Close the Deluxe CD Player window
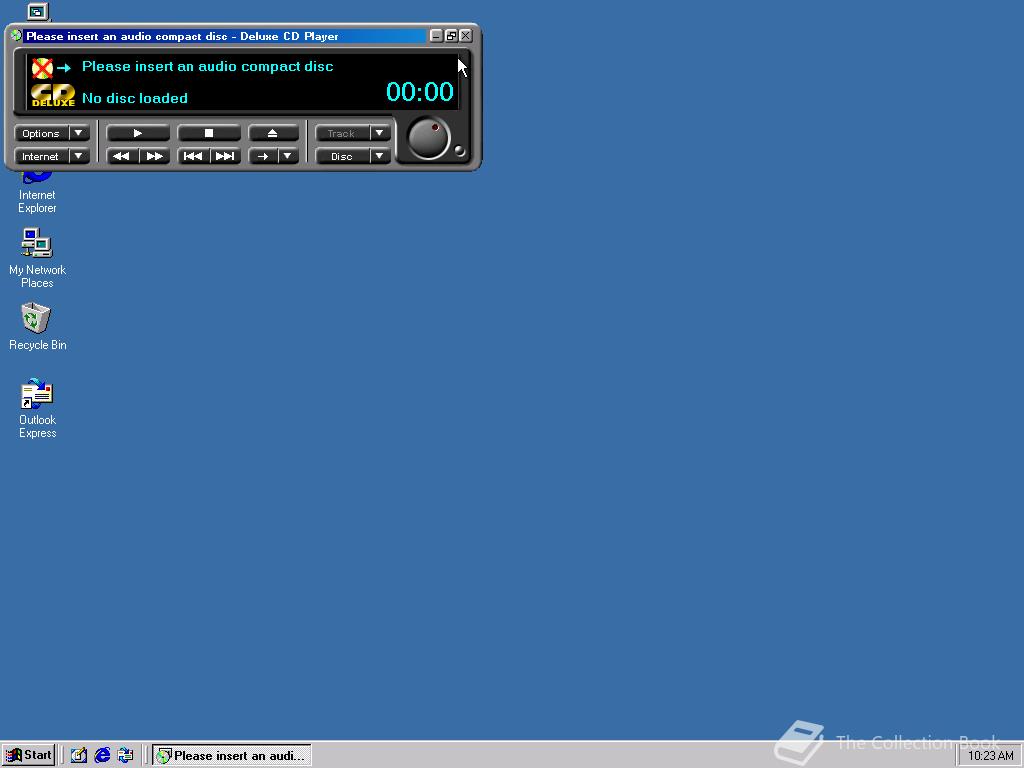The height and width of the screenshot is (768, 1024). coord(466,36)
